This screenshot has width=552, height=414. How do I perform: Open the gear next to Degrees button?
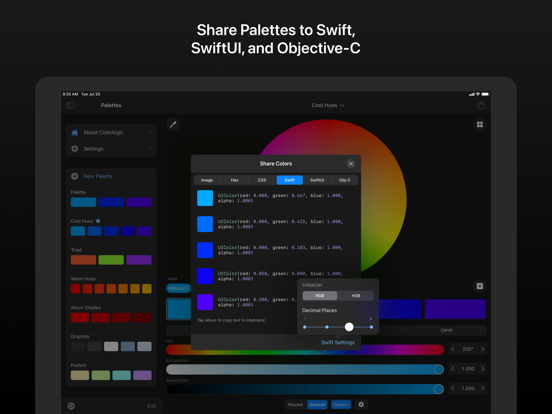[361, 404]
